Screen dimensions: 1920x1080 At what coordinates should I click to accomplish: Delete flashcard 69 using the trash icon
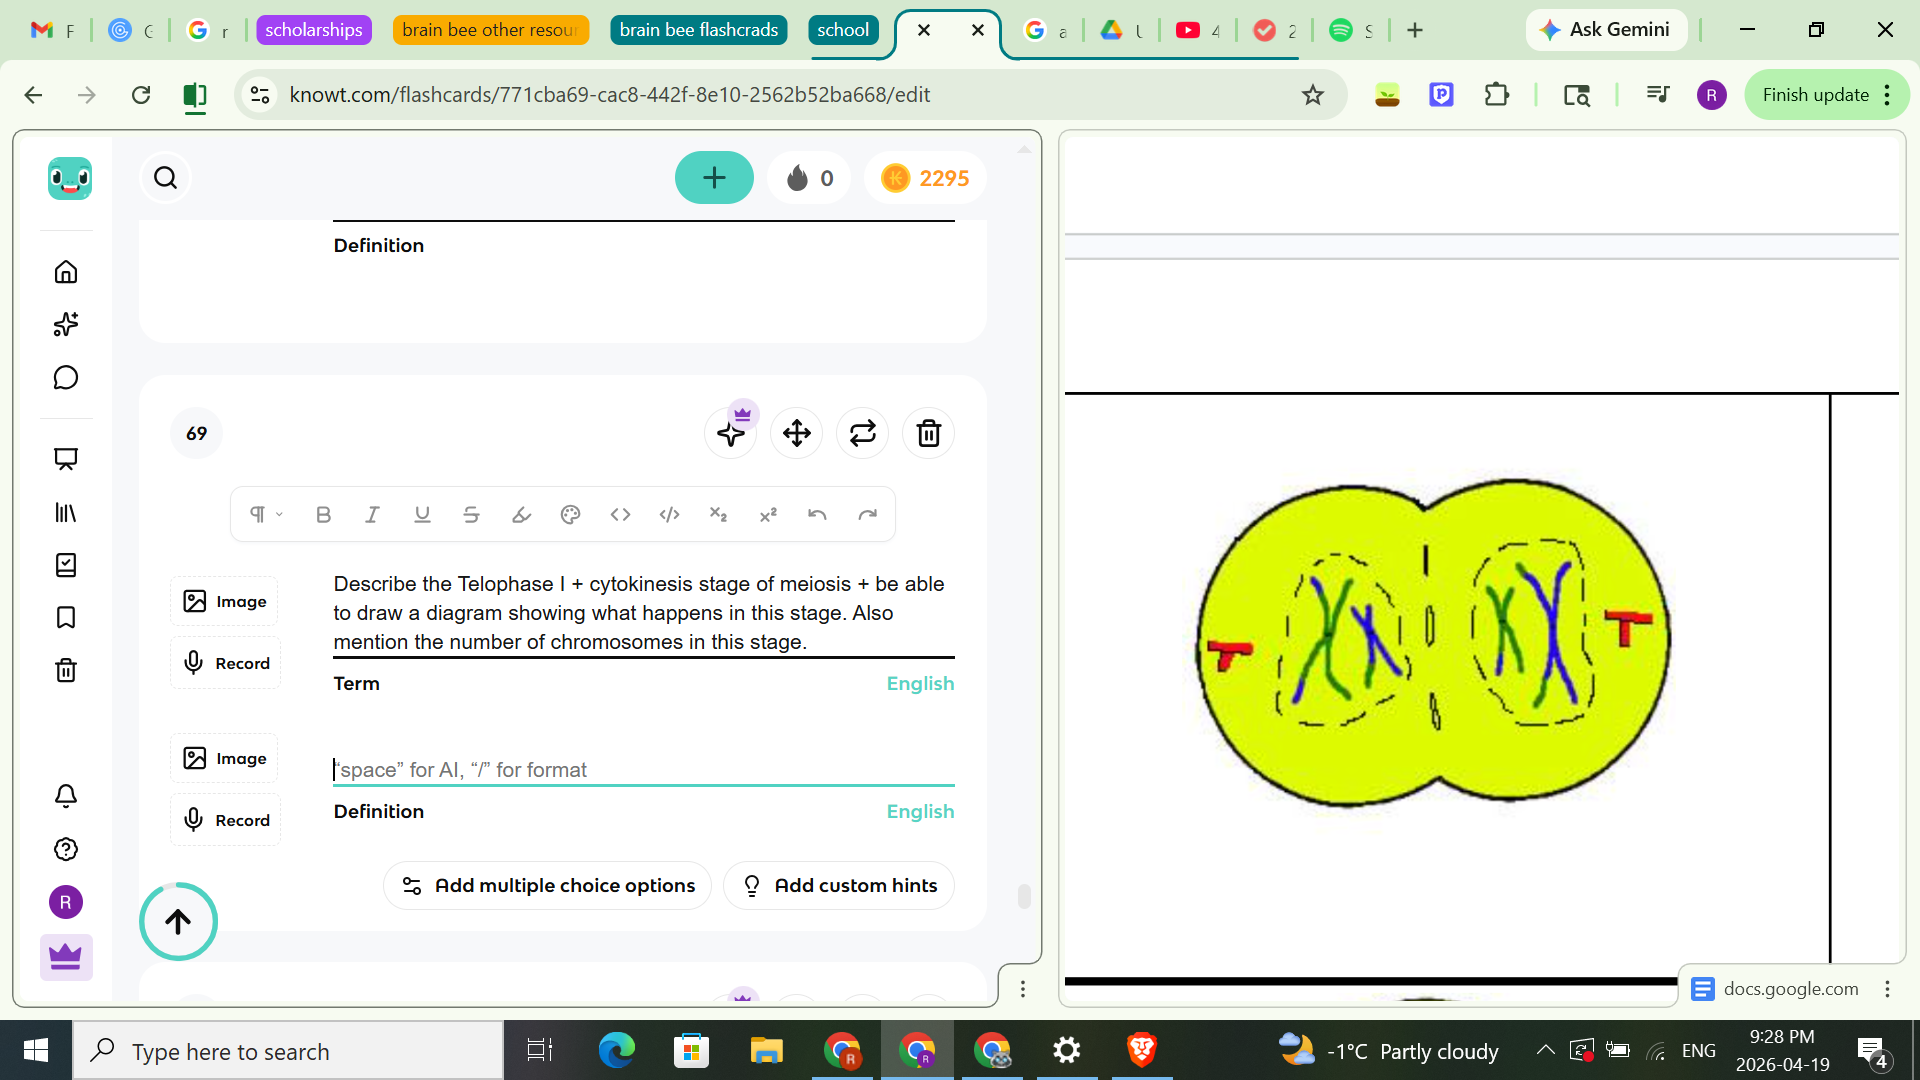[x=928, y=433]
